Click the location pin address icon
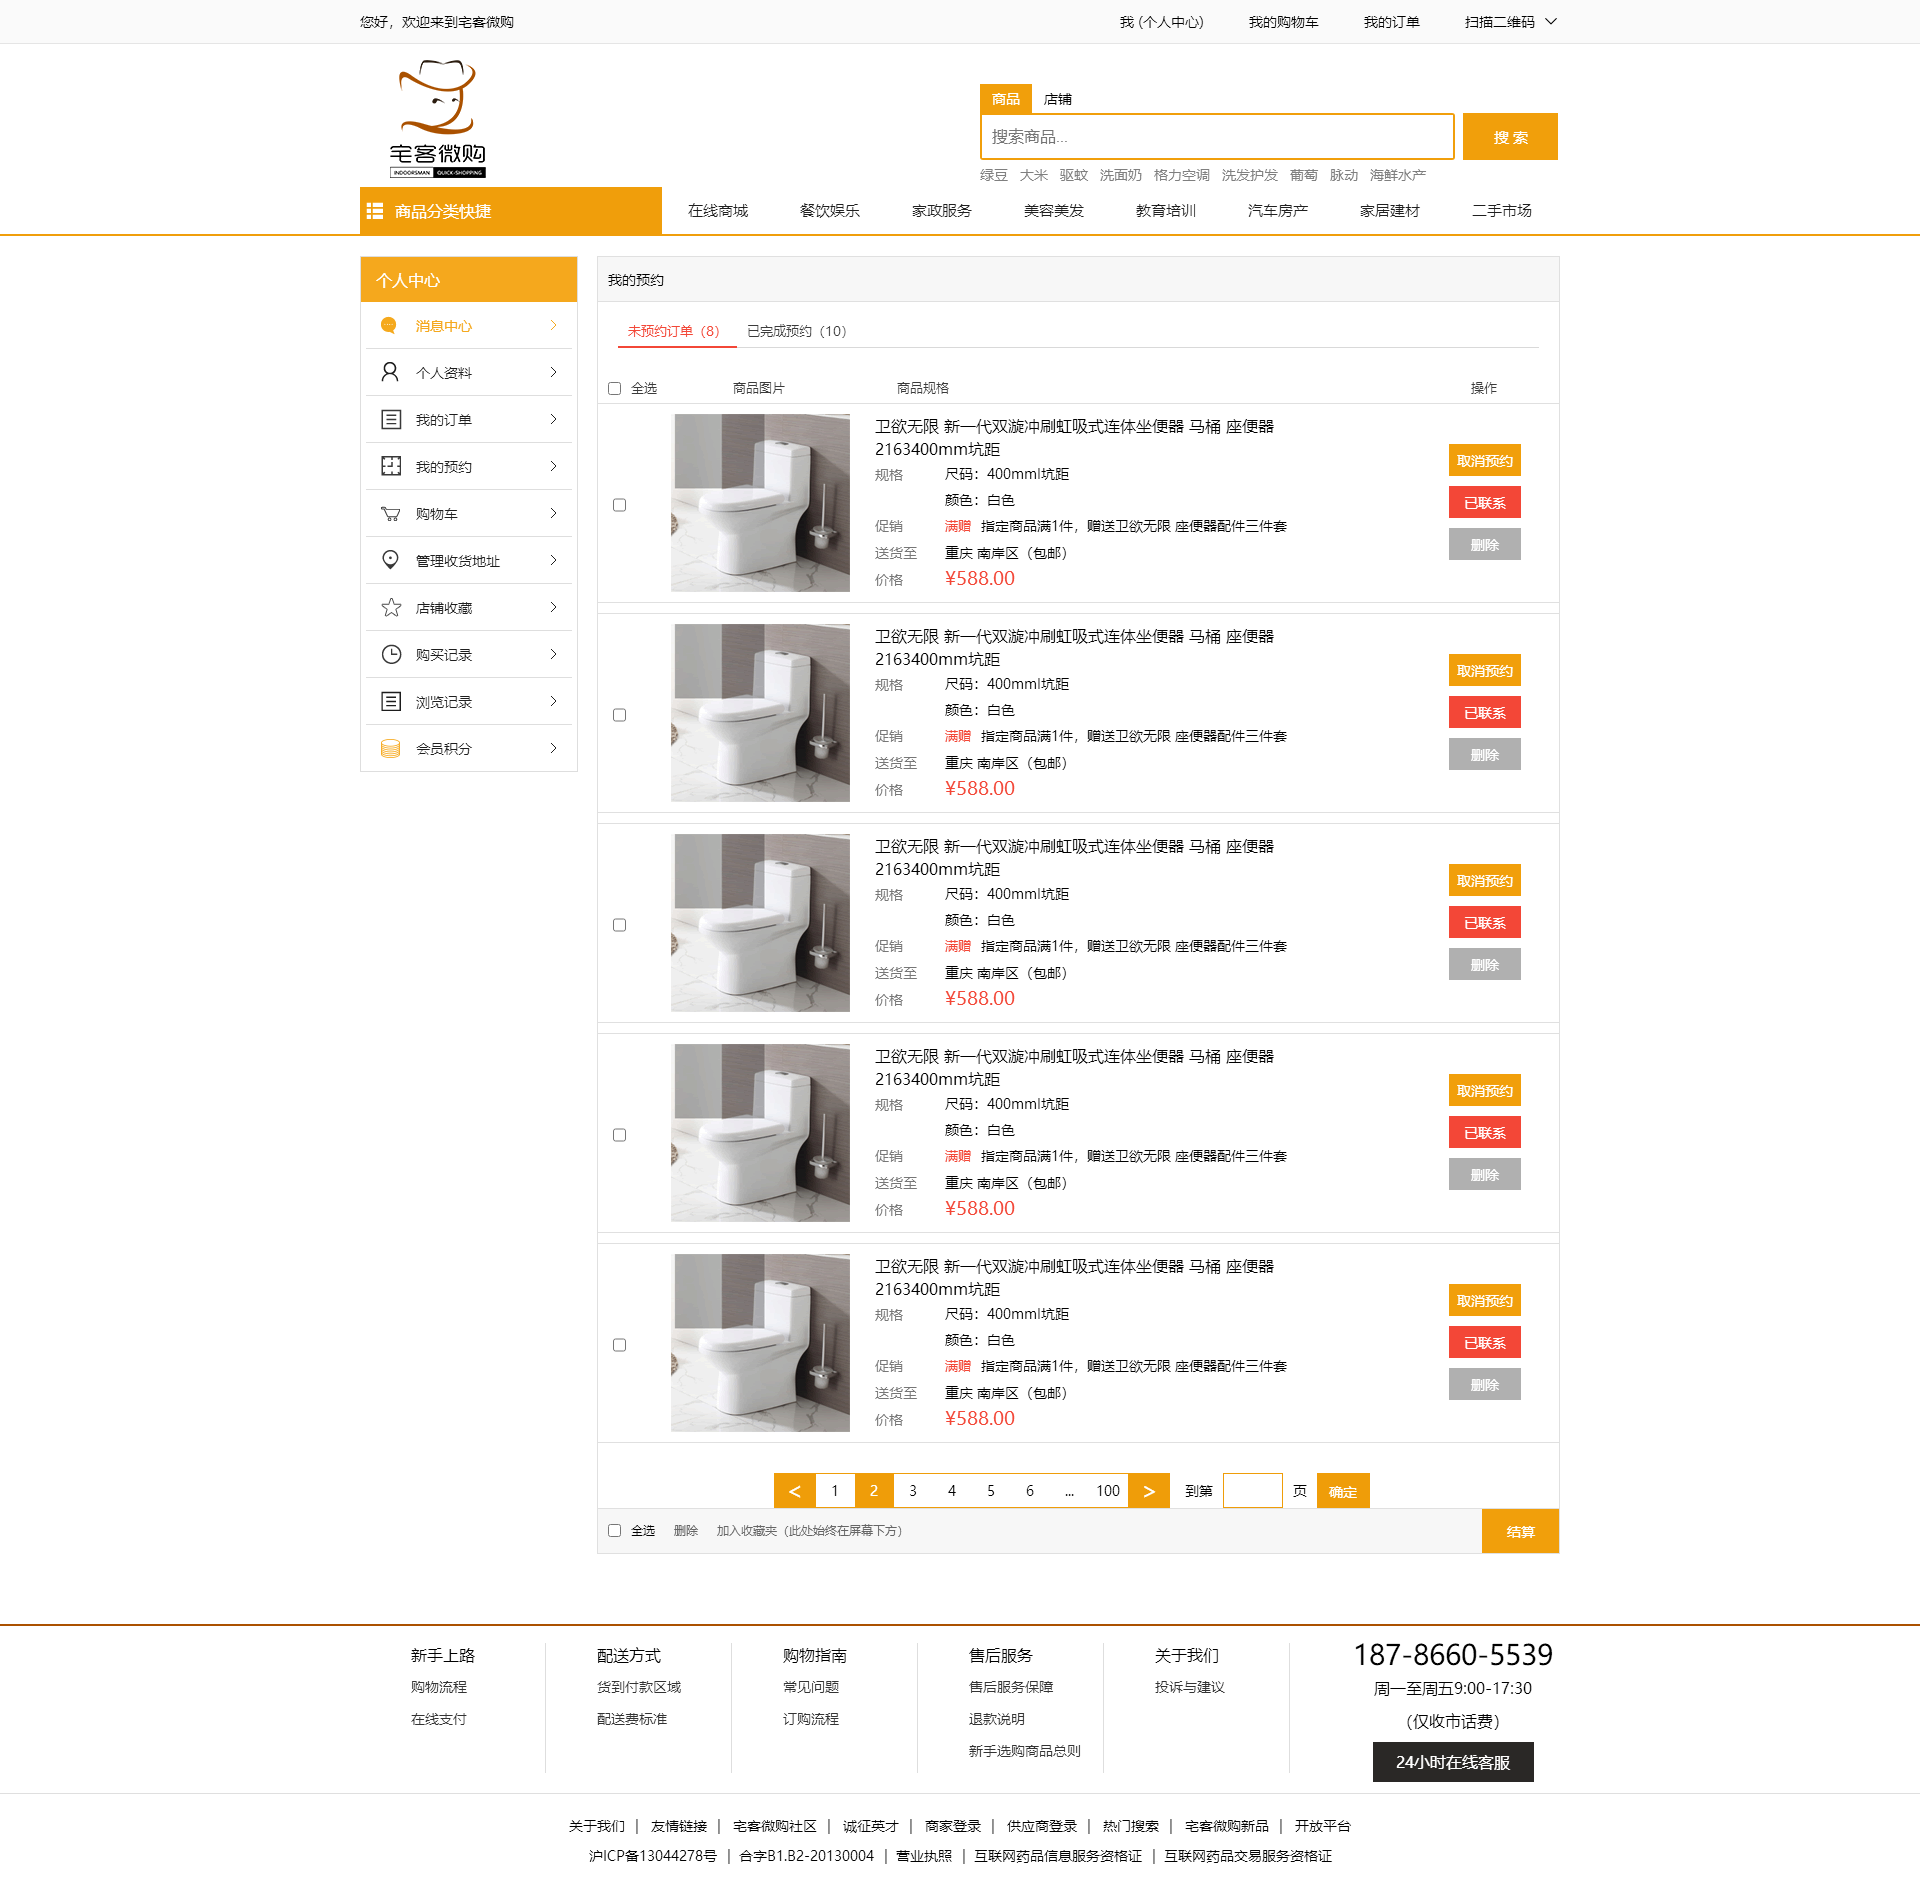The image size is (1920, 1894). (390, 560)
